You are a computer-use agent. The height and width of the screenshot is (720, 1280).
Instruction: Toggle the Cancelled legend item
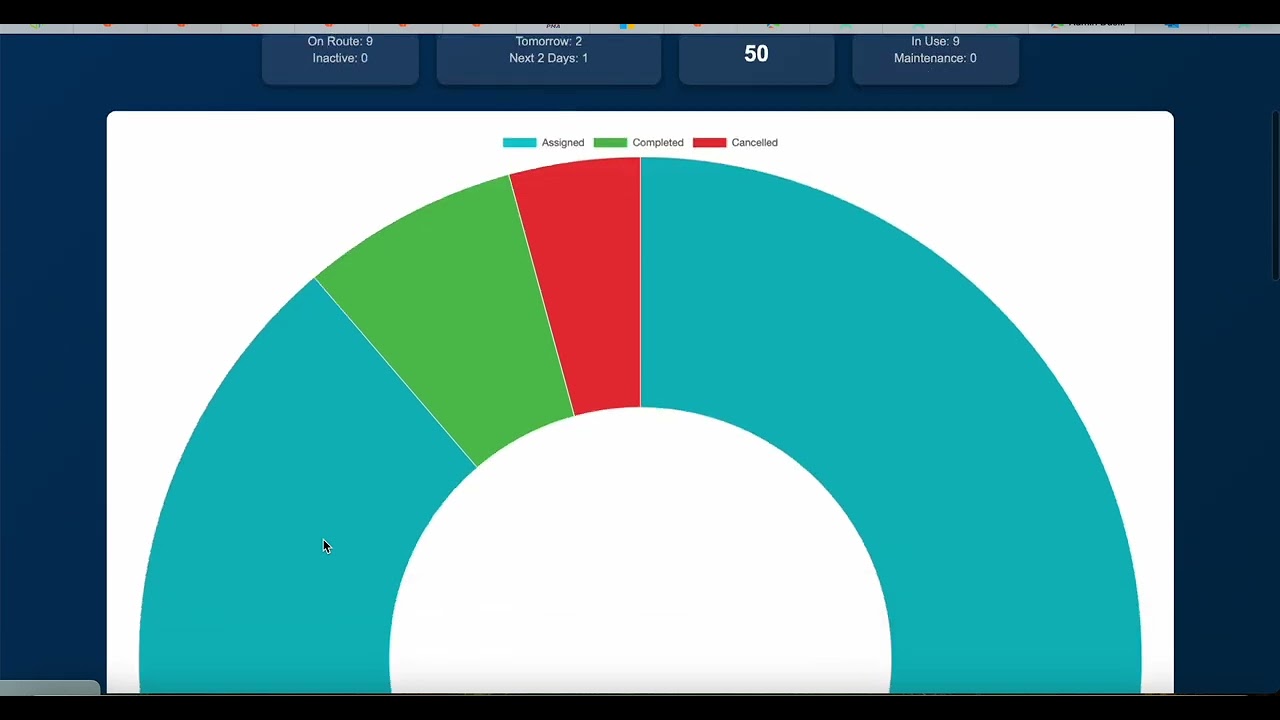click(735, 142)
